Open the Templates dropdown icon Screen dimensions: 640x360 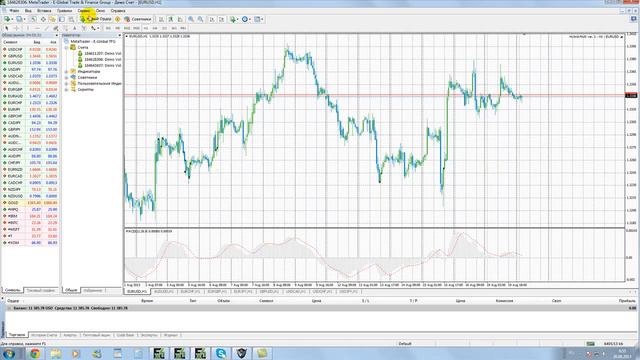pos(258,19)
